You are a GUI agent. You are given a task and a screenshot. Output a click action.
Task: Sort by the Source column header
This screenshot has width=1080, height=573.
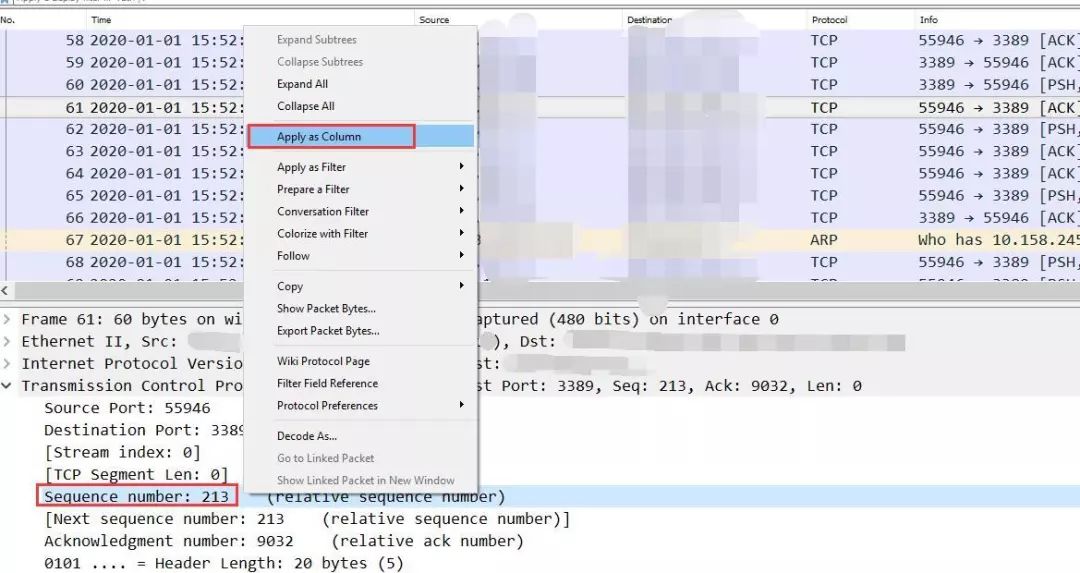[x=519, y=20]
